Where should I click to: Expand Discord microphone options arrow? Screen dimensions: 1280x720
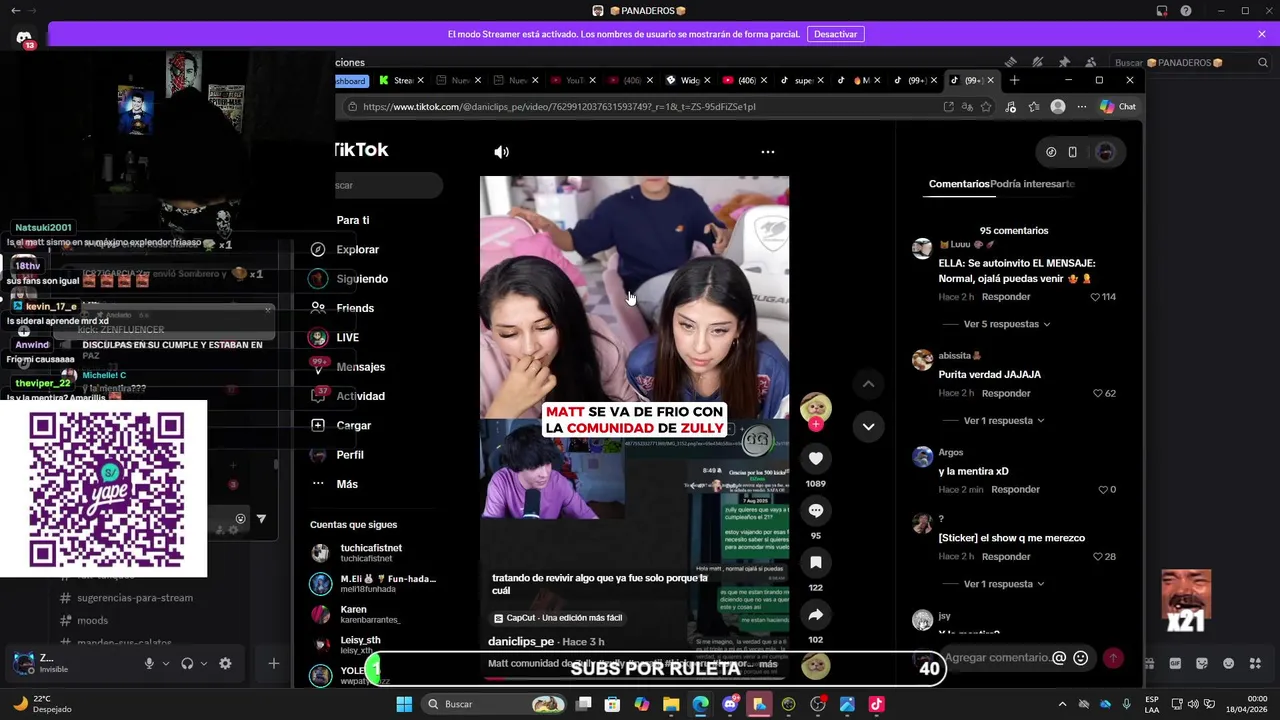pyautogui.click(x=166, y=663)
